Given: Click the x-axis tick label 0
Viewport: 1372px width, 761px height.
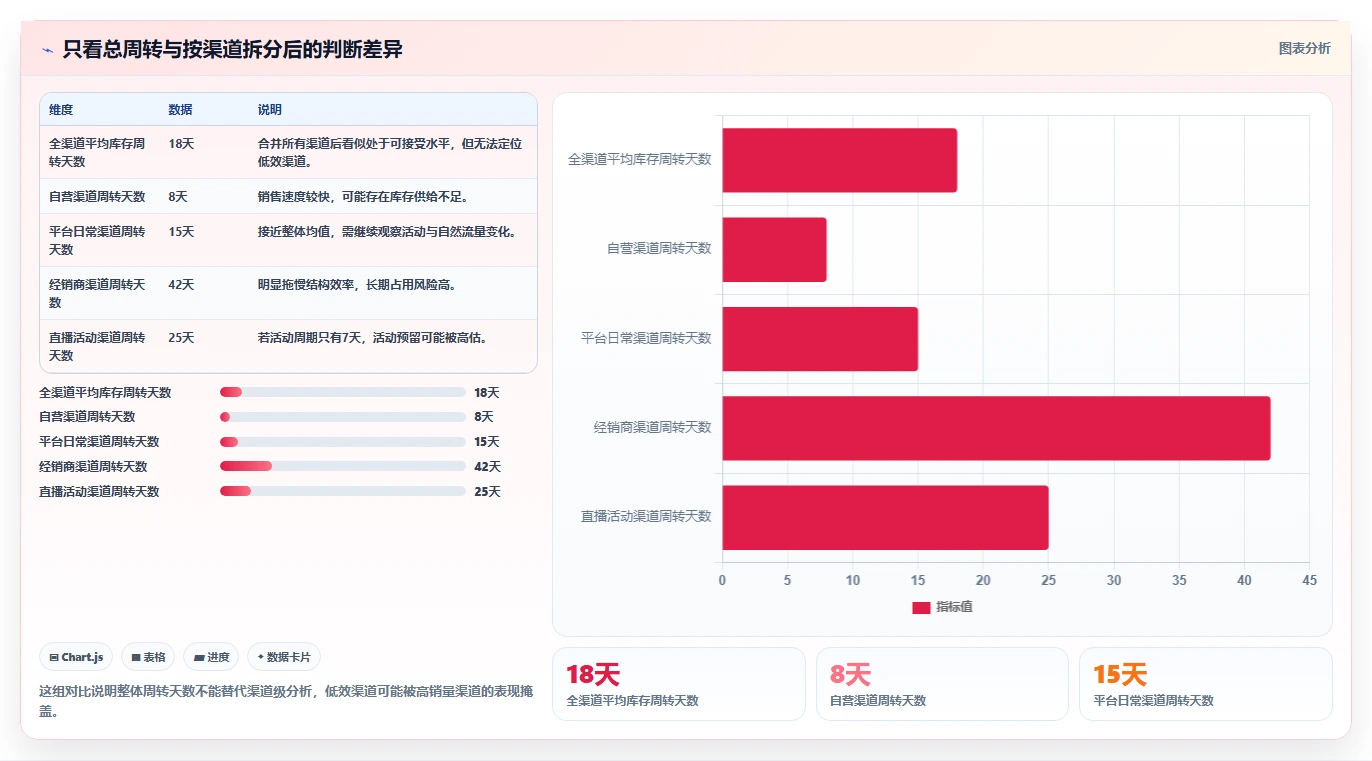Looking at the screenshot, I should coord(722,581).
